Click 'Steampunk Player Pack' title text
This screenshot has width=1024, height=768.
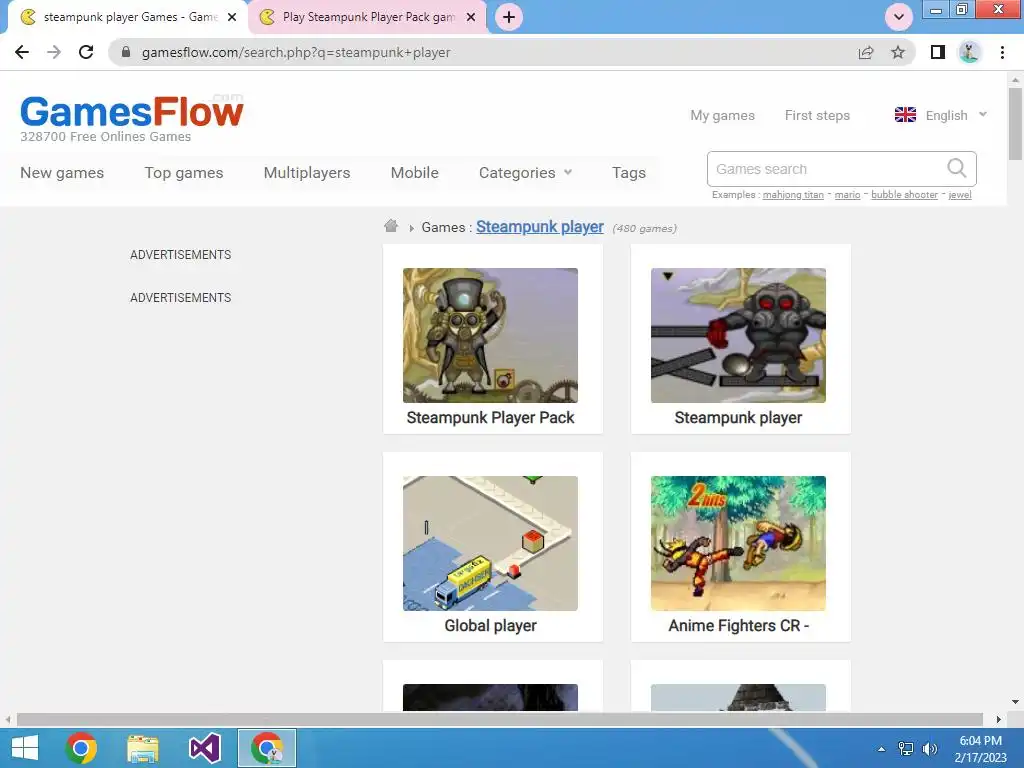click(x=490, y=417)
